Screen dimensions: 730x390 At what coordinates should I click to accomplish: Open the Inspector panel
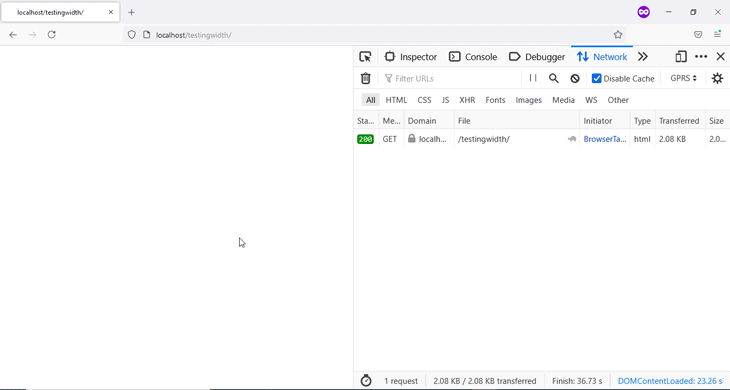(411, 57)
